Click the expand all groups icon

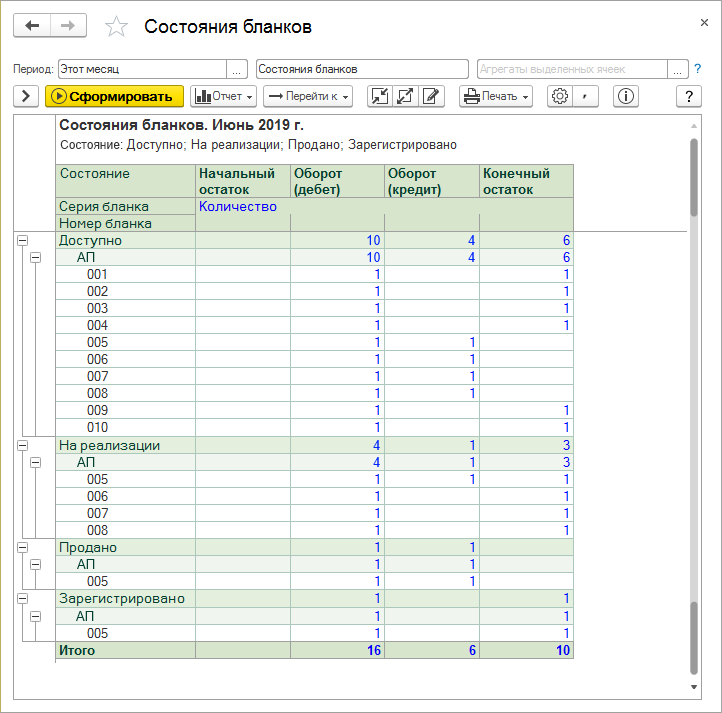(405, 96)
